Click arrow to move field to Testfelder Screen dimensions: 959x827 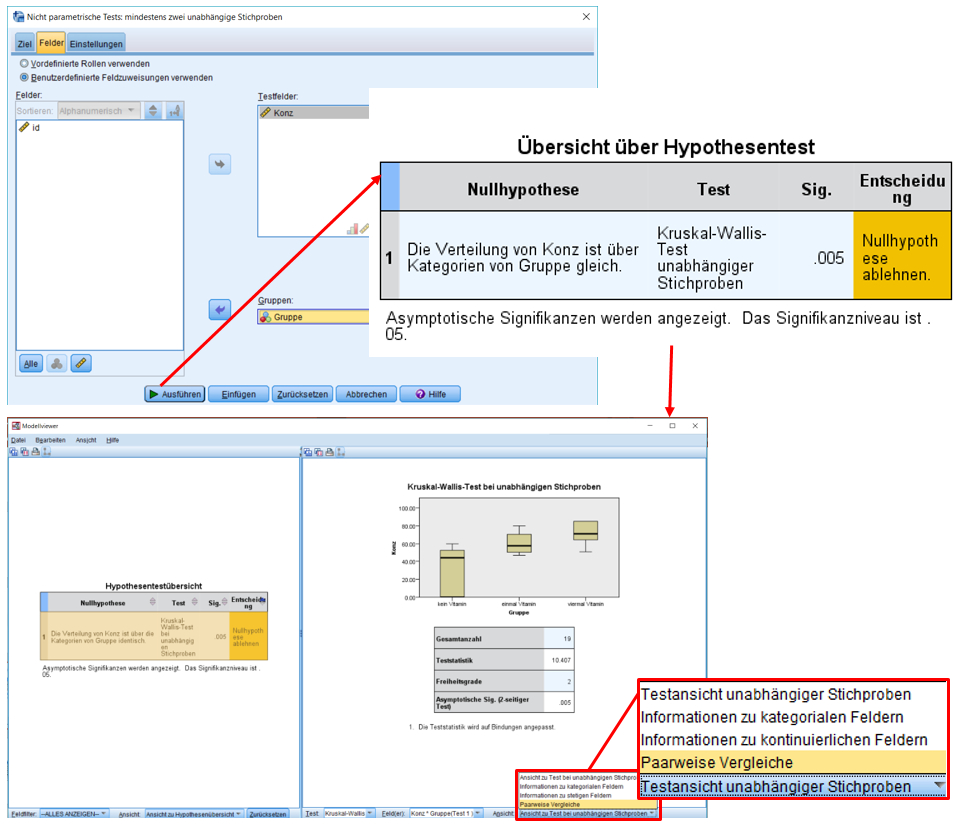click(x=220, y=164)
